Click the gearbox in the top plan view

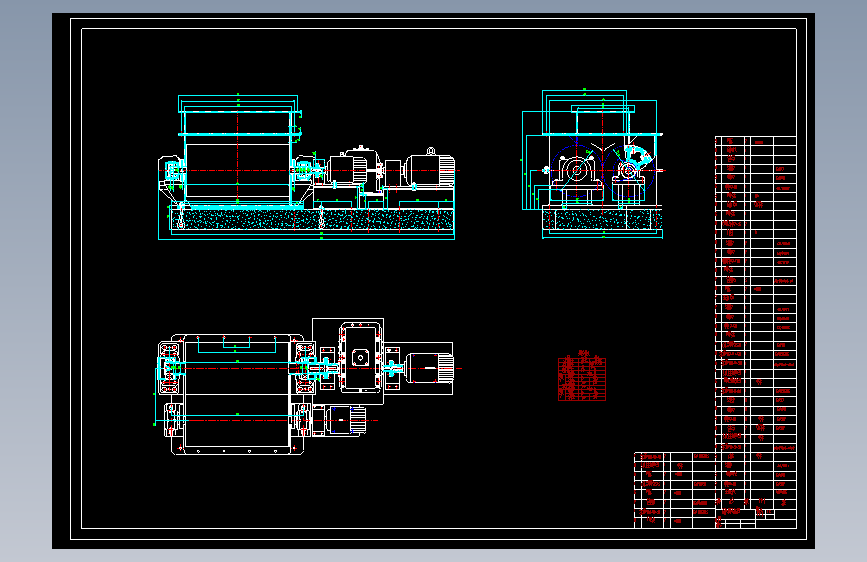[x=361, y=357]
